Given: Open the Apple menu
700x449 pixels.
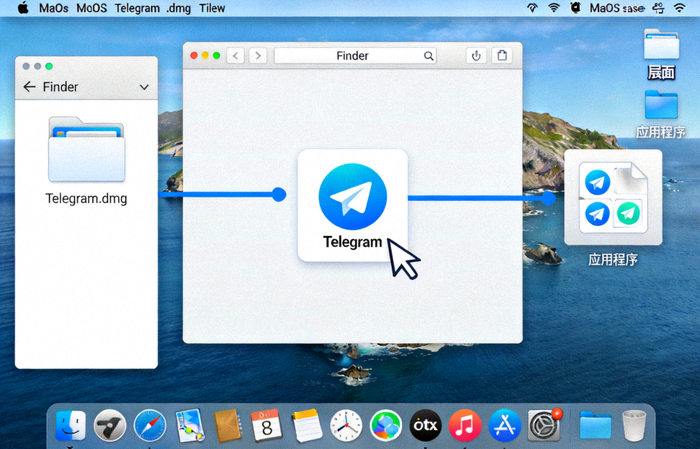Looking at the screenshot, I should tap(22, 8).
